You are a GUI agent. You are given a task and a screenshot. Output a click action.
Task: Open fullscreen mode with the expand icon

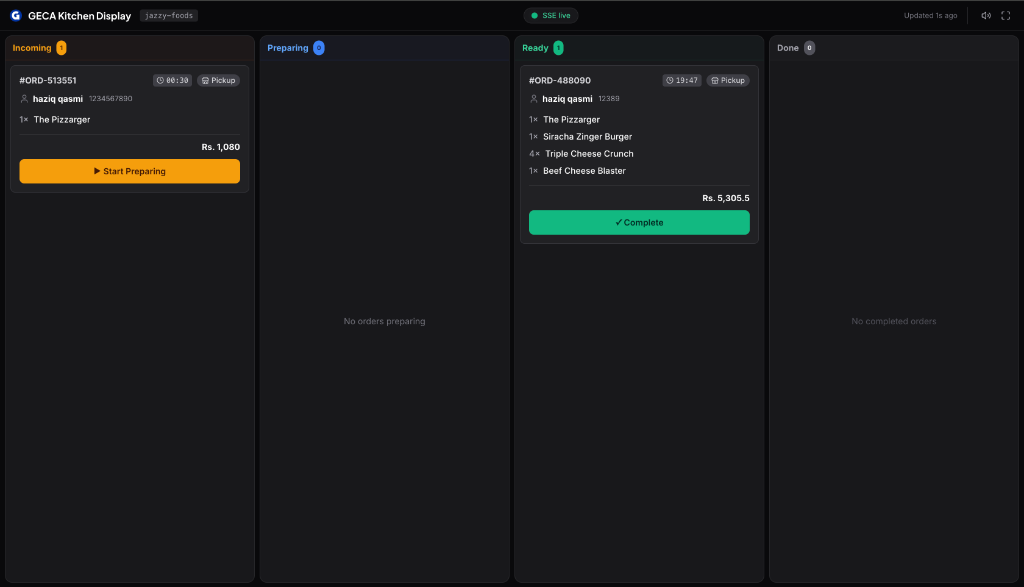[x=1006, y=16]
